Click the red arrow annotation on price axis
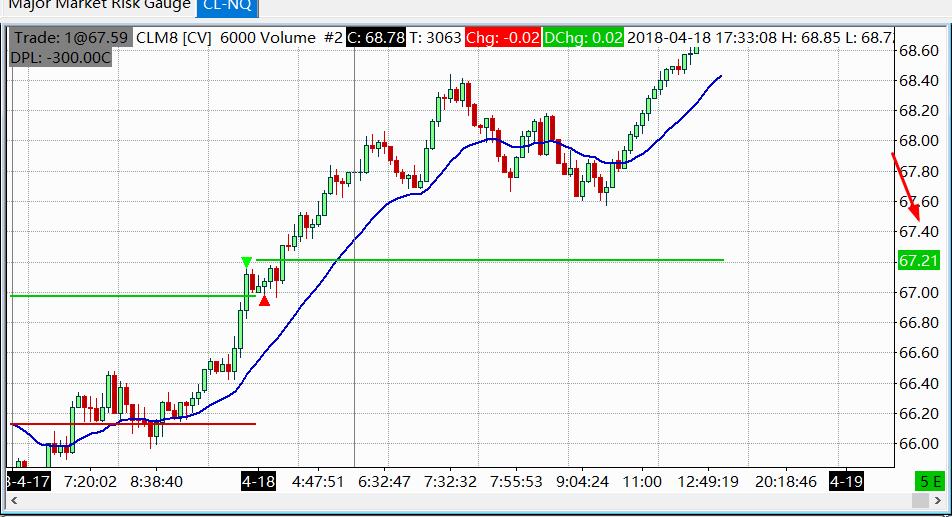Image resolution: width=952 pixels, height=517 pixels. pyautogui.click(x=906, y=188)
